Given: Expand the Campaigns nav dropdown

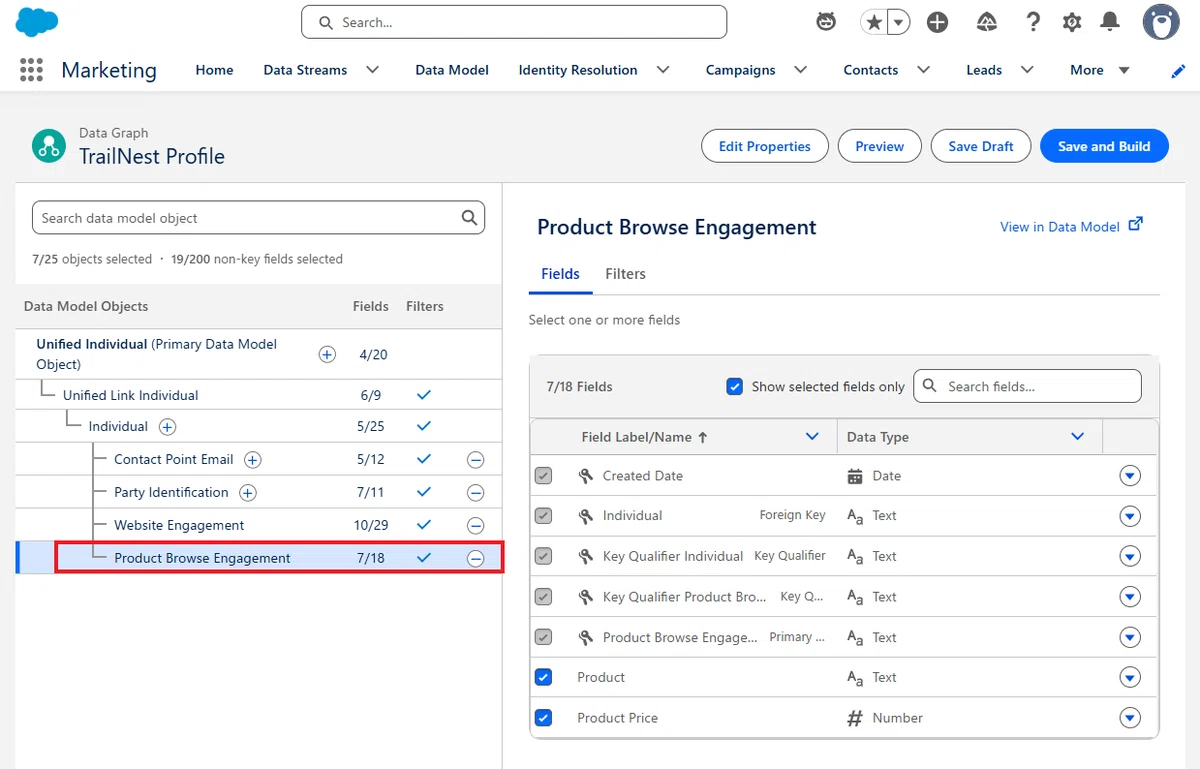Looking at the screenshot, I should pyautogui.click(x=800, y=70).
